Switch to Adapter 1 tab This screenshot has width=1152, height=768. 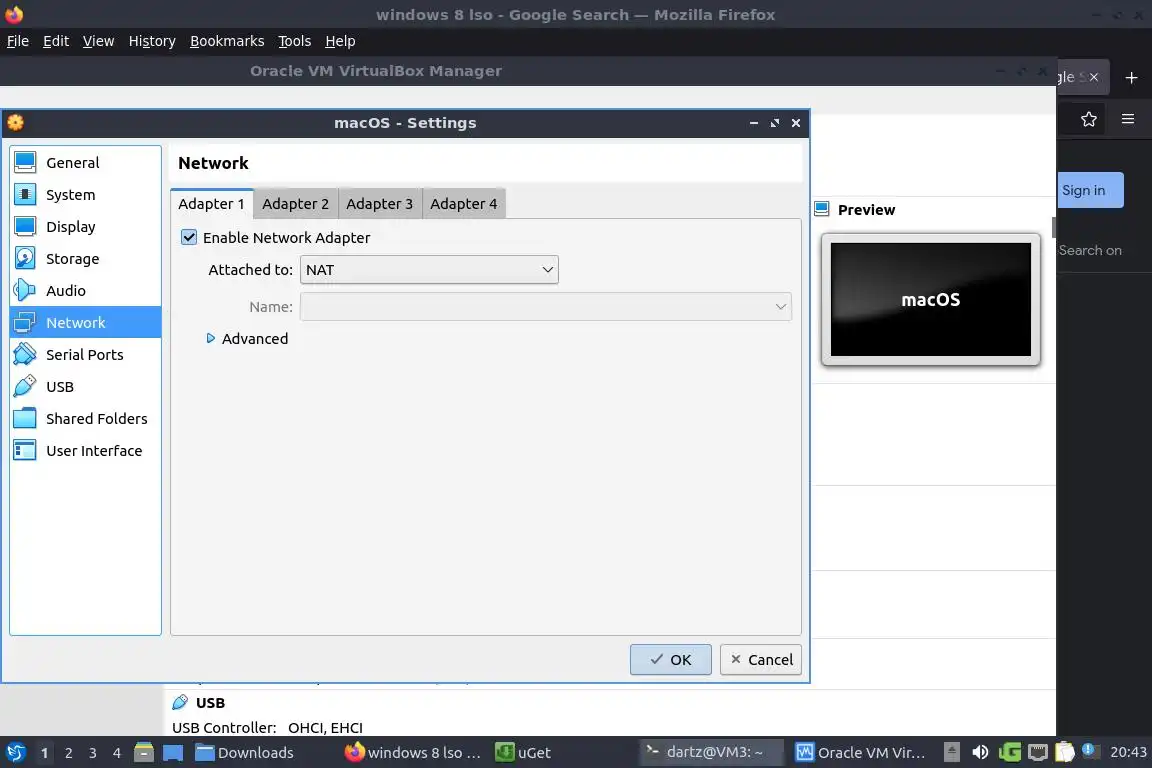(x=212, y=204)
